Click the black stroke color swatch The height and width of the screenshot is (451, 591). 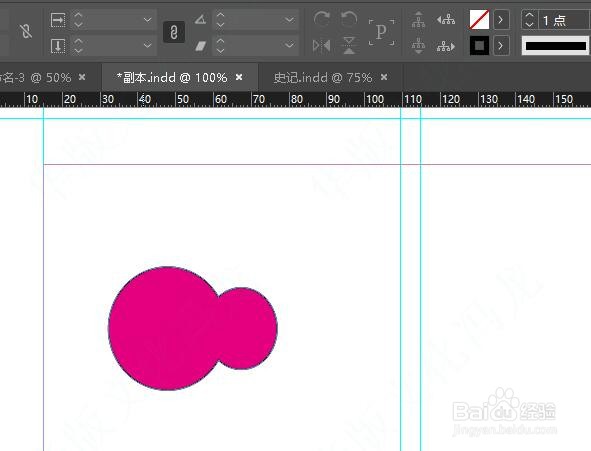pos(479,46)
